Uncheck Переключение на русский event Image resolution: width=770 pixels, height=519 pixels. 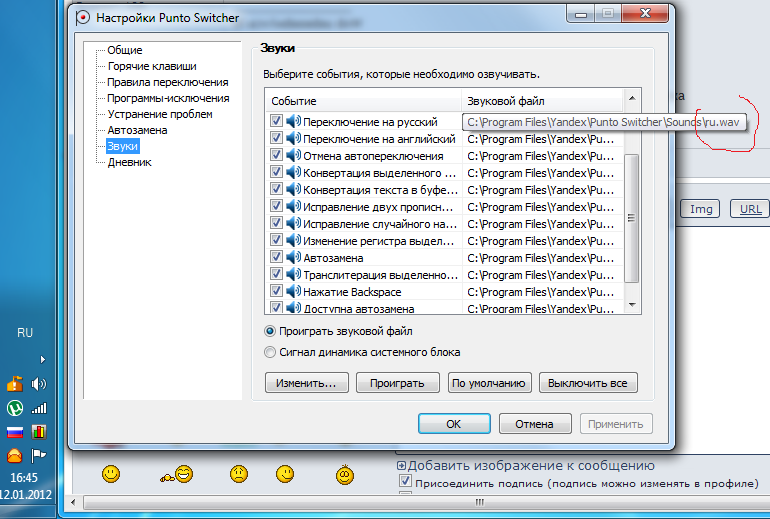276,121
